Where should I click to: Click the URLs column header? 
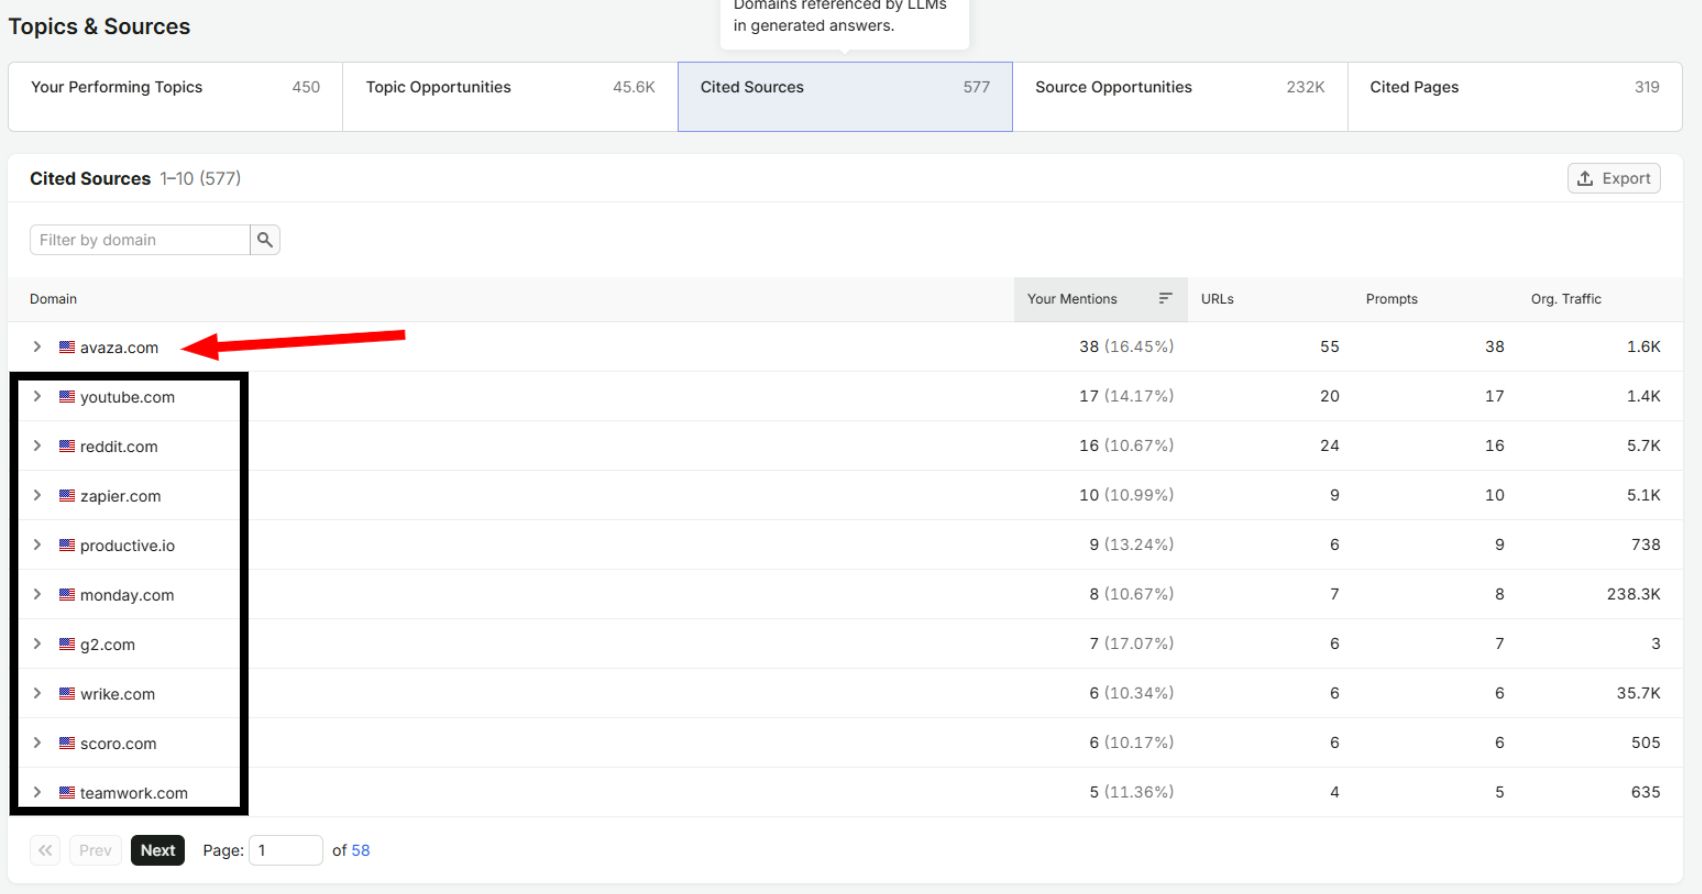(x=1217, y=299)
